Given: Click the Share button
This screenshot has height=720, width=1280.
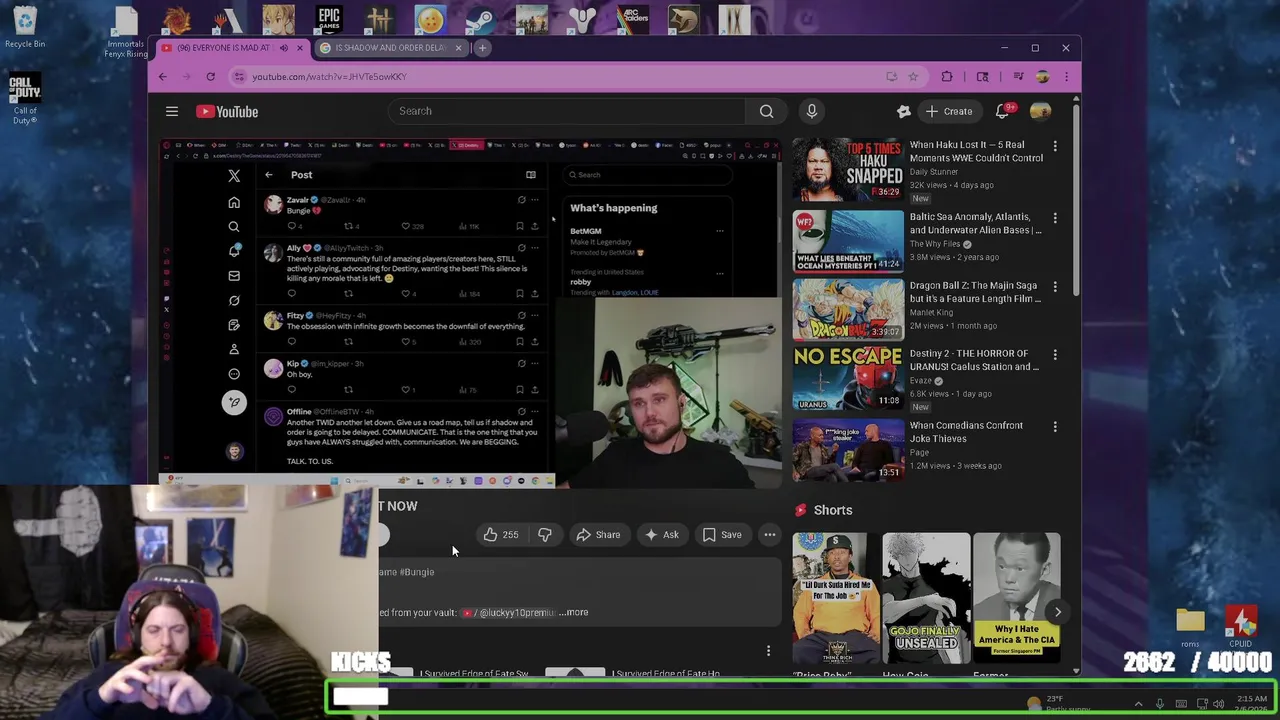Looking at the screenshot, I should pyautogui.click(x=598, y=535).
